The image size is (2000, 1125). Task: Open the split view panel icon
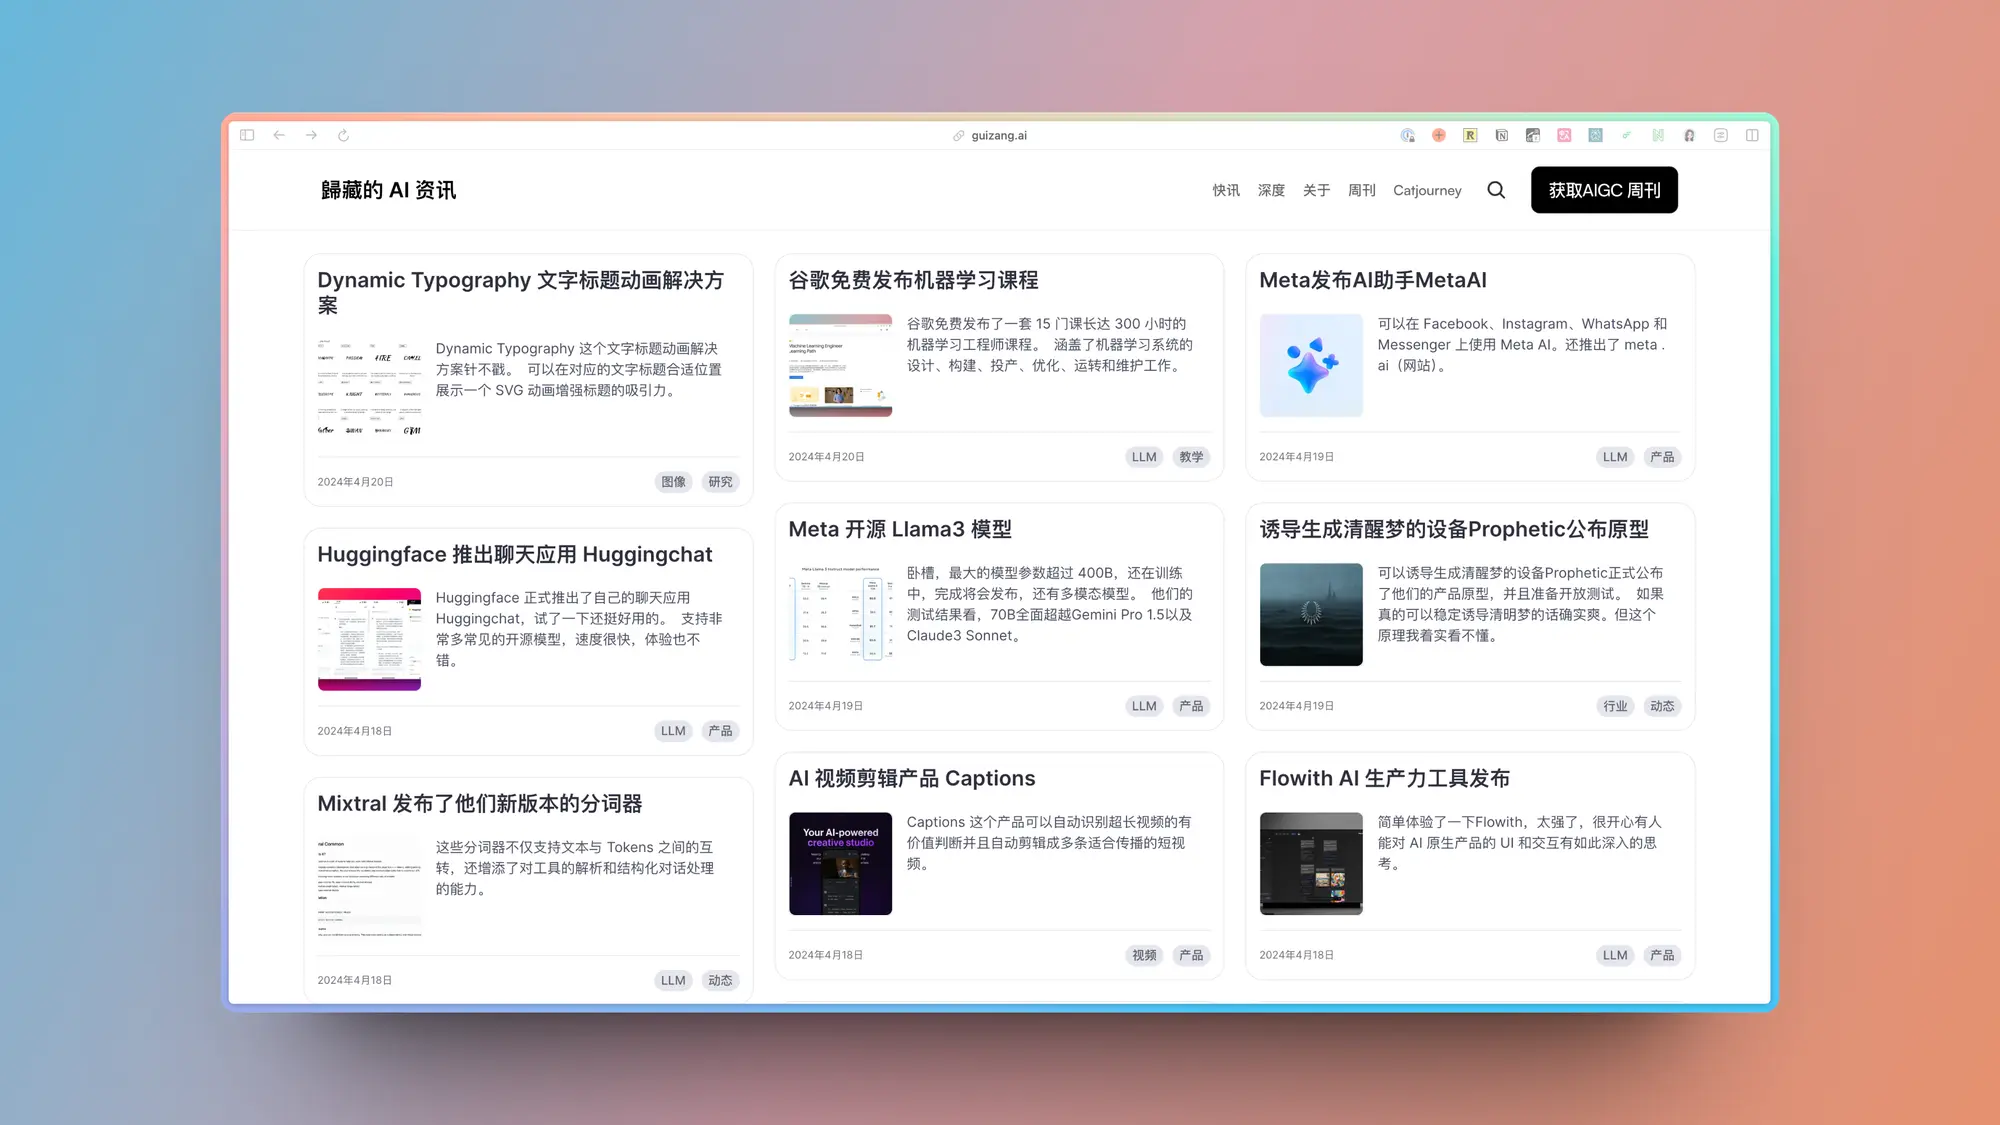coord(1752,135)
